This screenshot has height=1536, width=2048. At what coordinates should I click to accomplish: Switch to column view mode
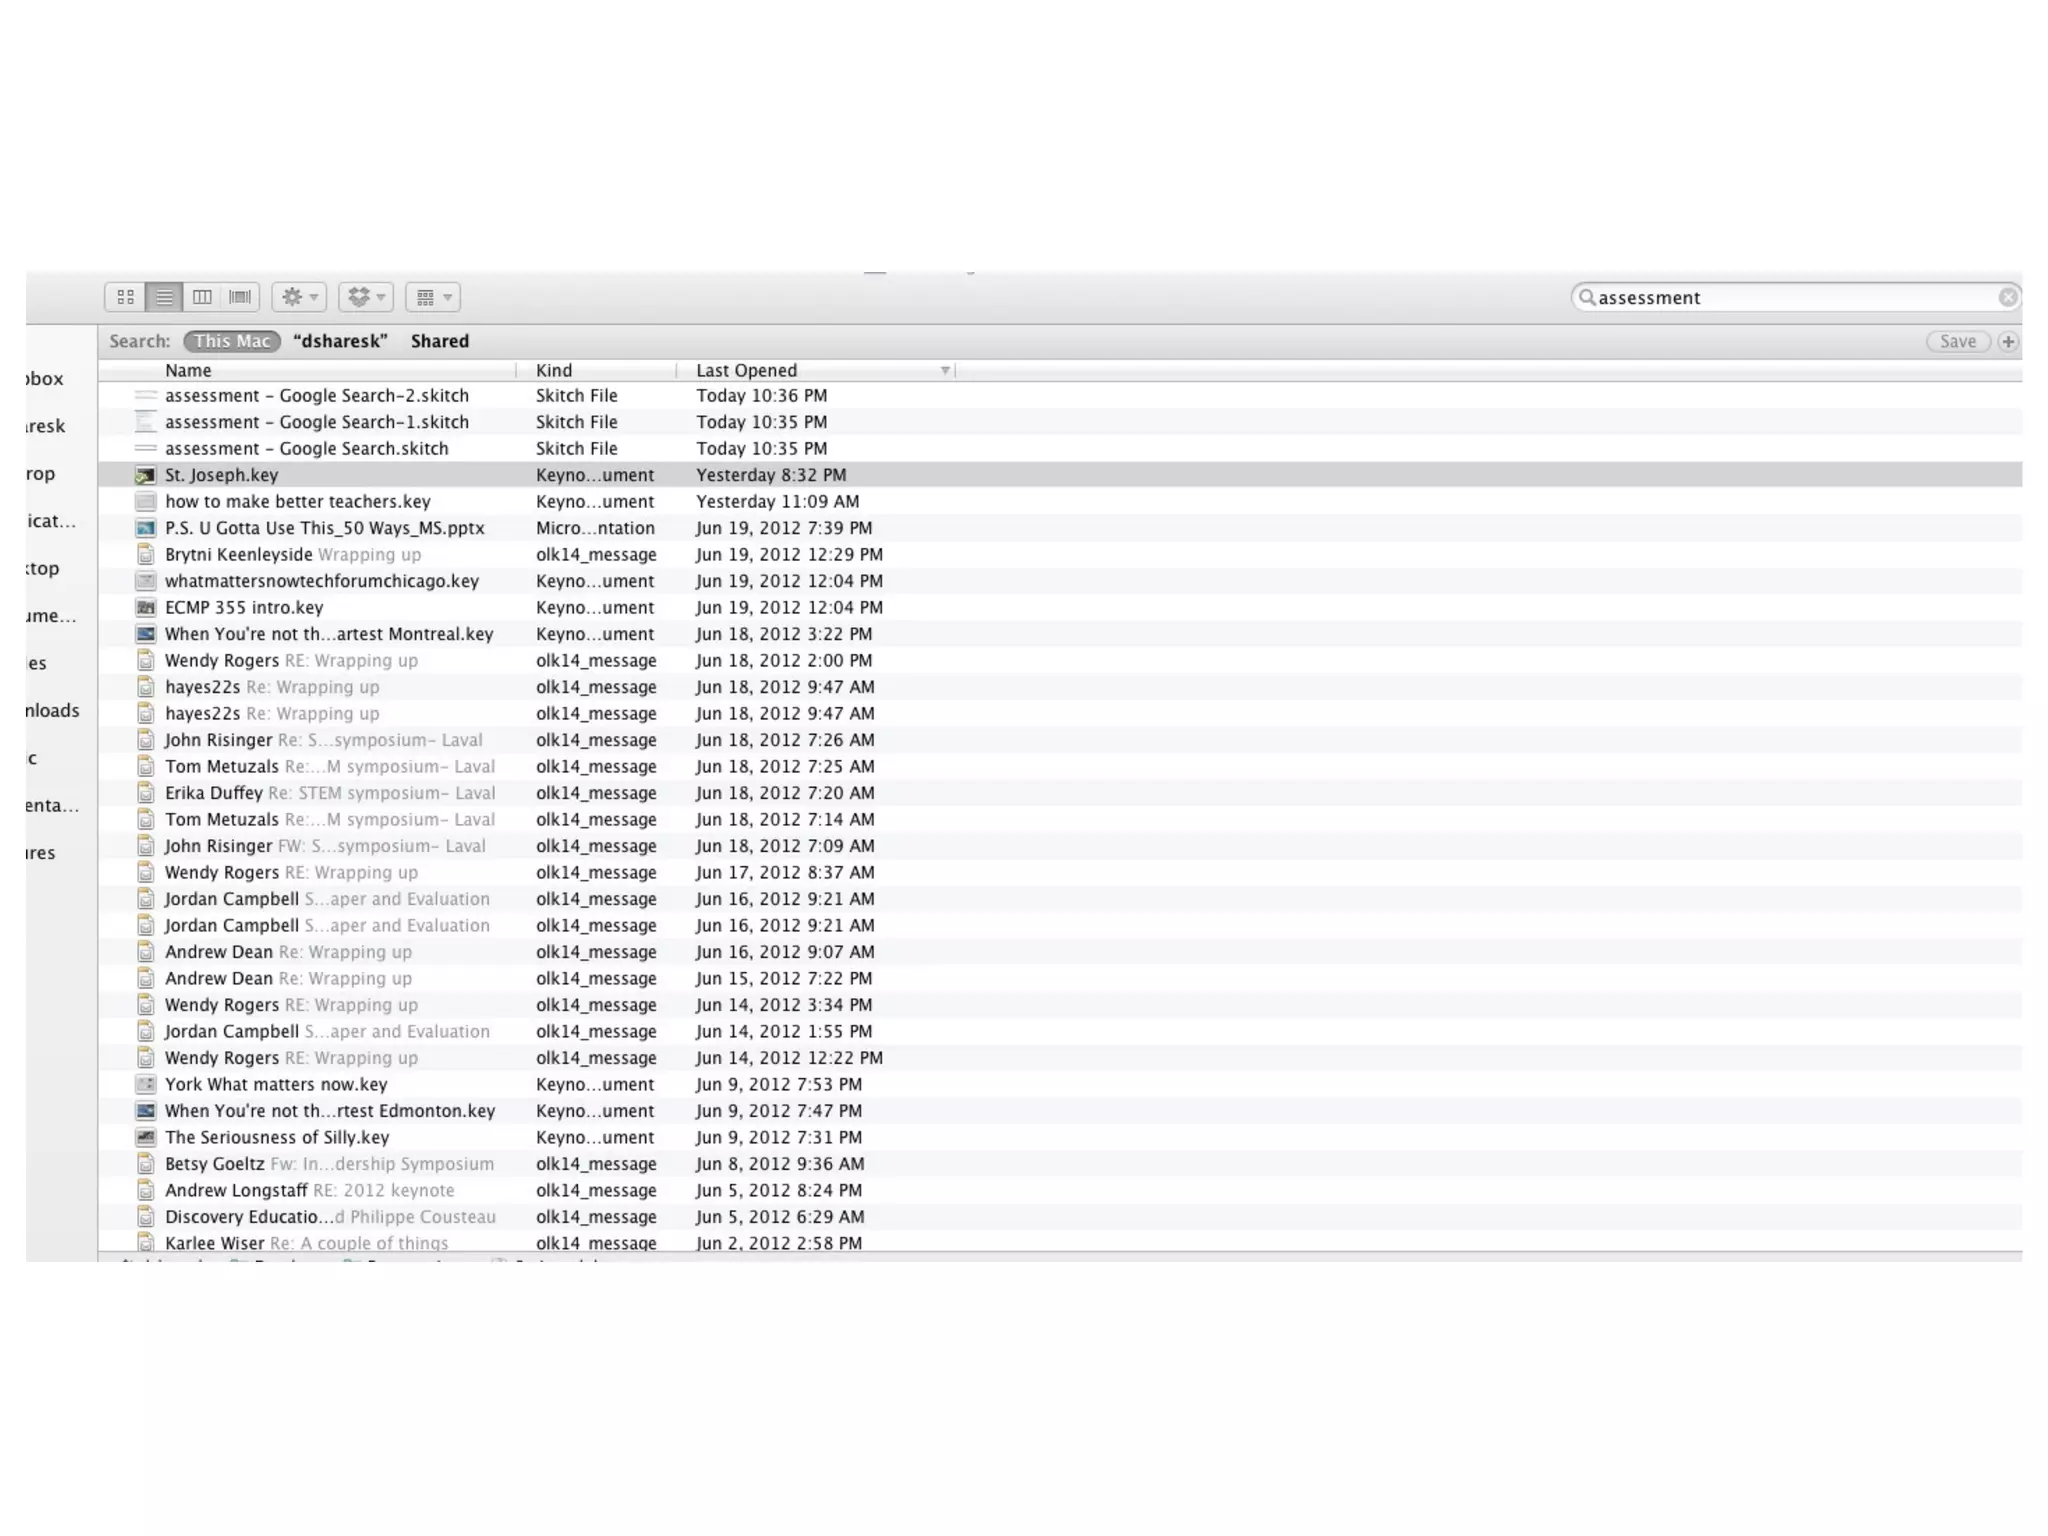pos(202,297)
